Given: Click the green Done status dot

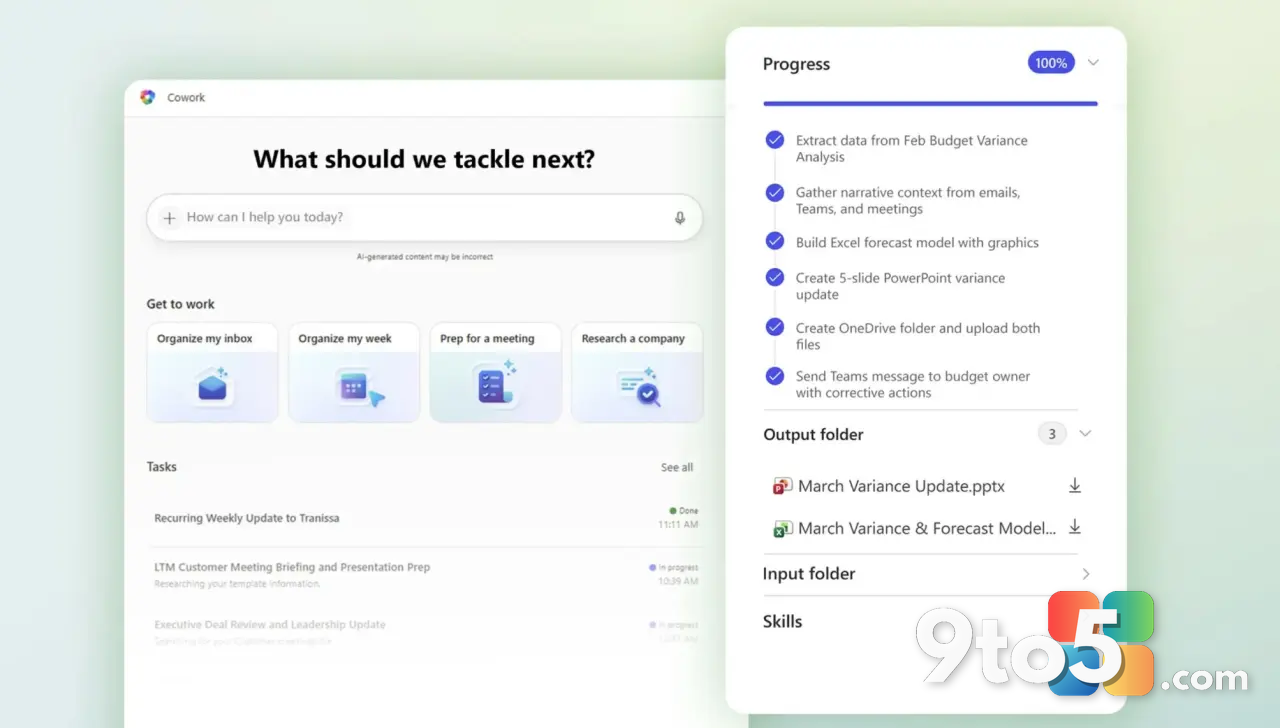Looking at the screenshot, I should 673,510.
